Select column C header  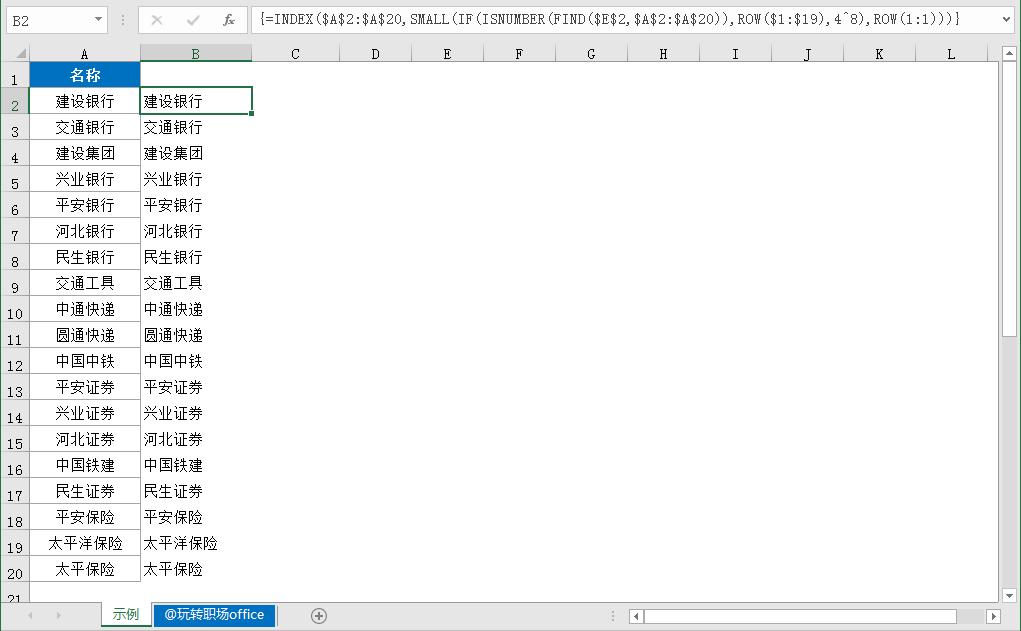point(296,54)
